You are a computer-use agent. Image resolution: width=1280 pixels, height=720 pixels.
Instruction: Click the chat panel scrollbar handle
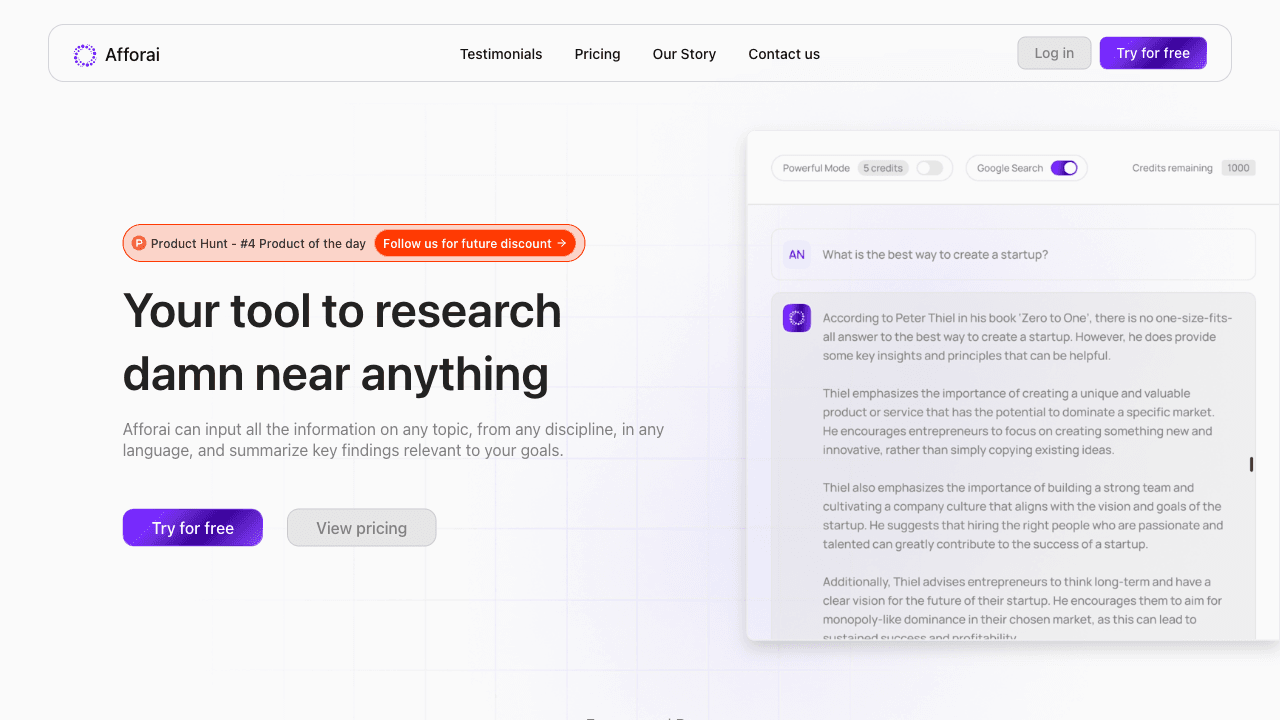[1251, 464]
